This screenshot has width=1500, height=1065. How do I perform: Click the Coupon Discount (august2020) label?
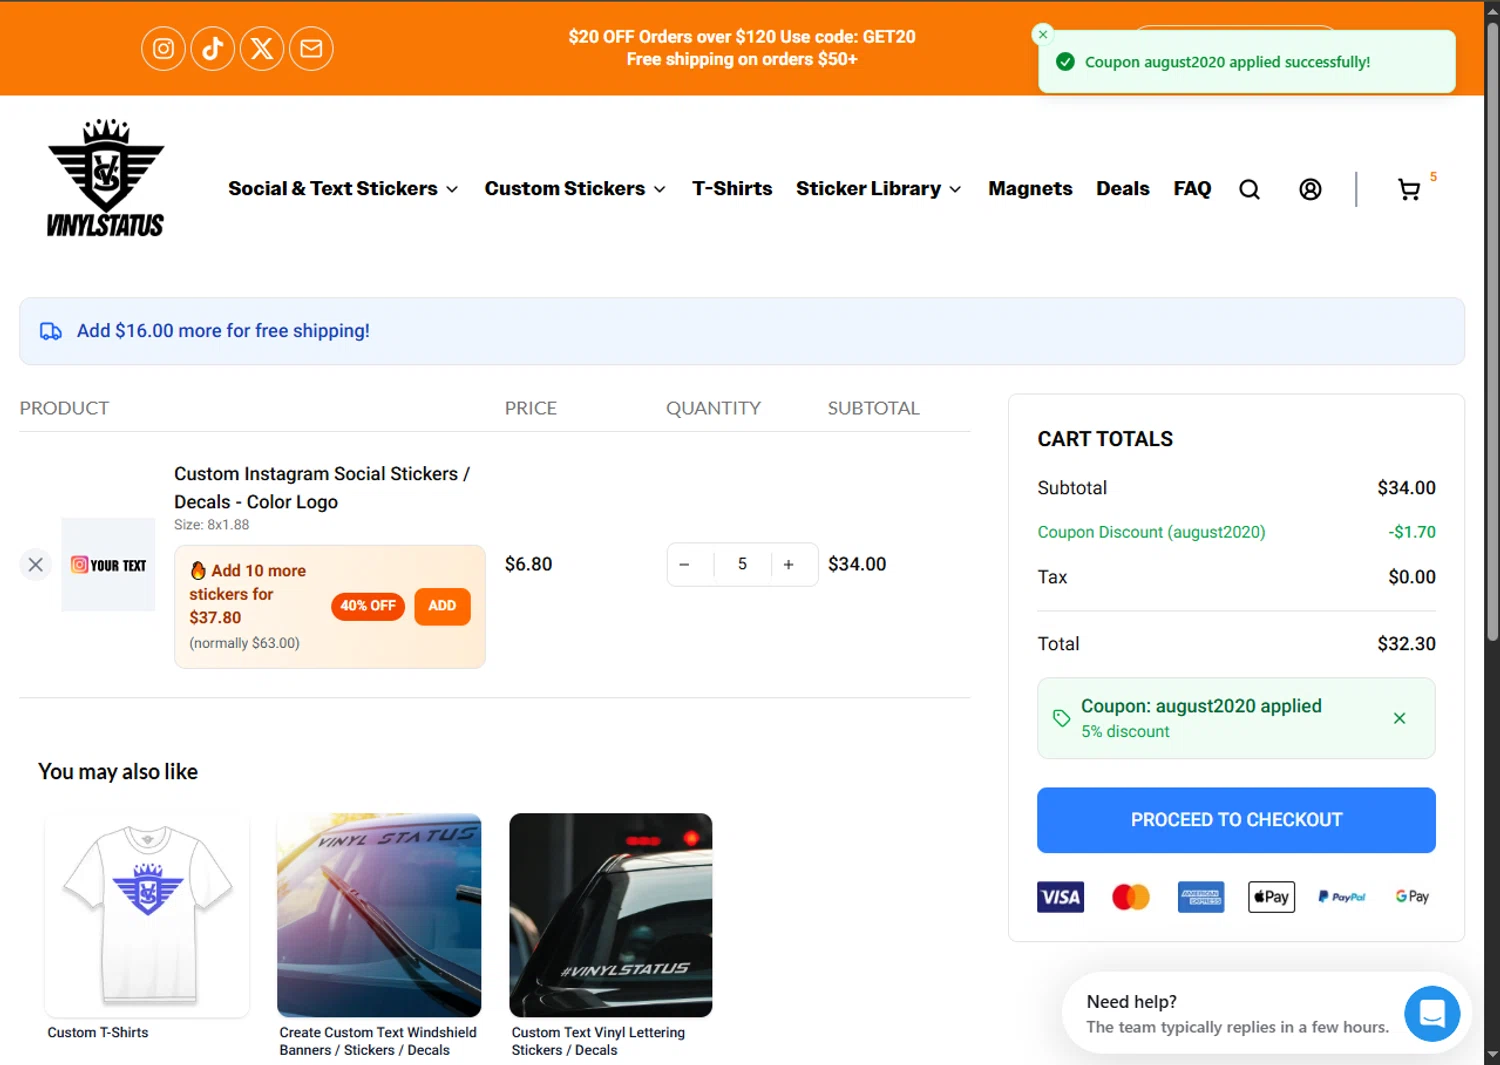coord(1151,533)
